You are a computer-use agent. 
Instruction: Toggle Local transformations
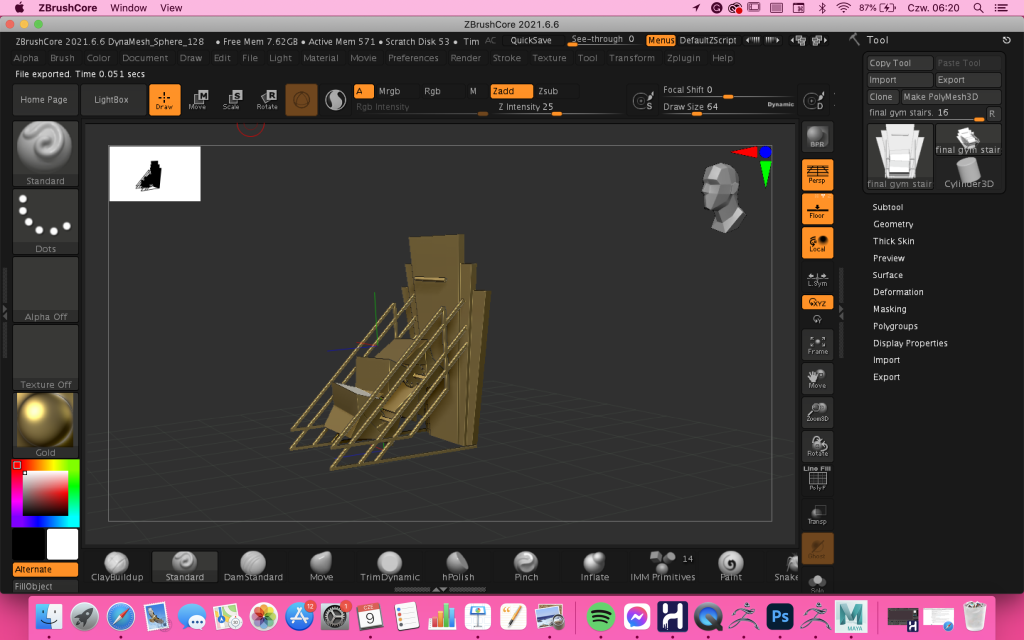pyautogui.click(x=817, y=243)
